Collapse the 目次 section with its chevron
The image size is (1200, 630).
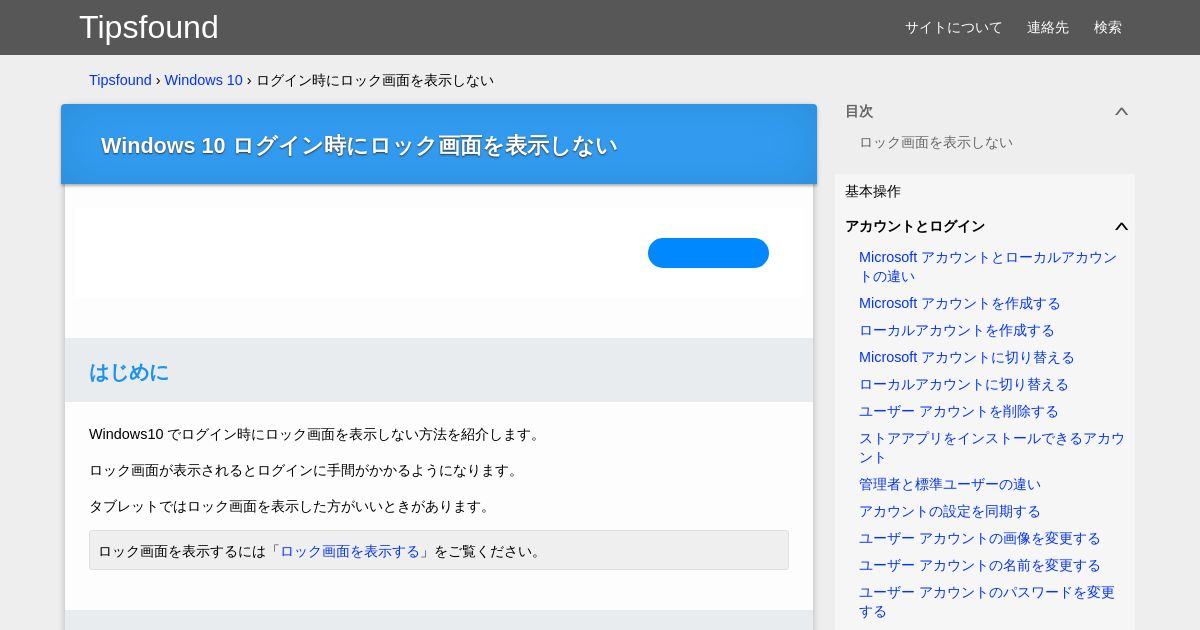pyautogui.click(x=1121, y=111)
